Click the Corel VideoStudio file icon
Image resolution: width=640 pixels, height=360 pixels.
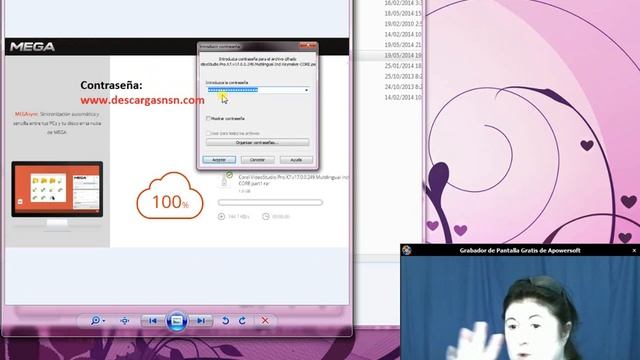[x=224, y=180]
